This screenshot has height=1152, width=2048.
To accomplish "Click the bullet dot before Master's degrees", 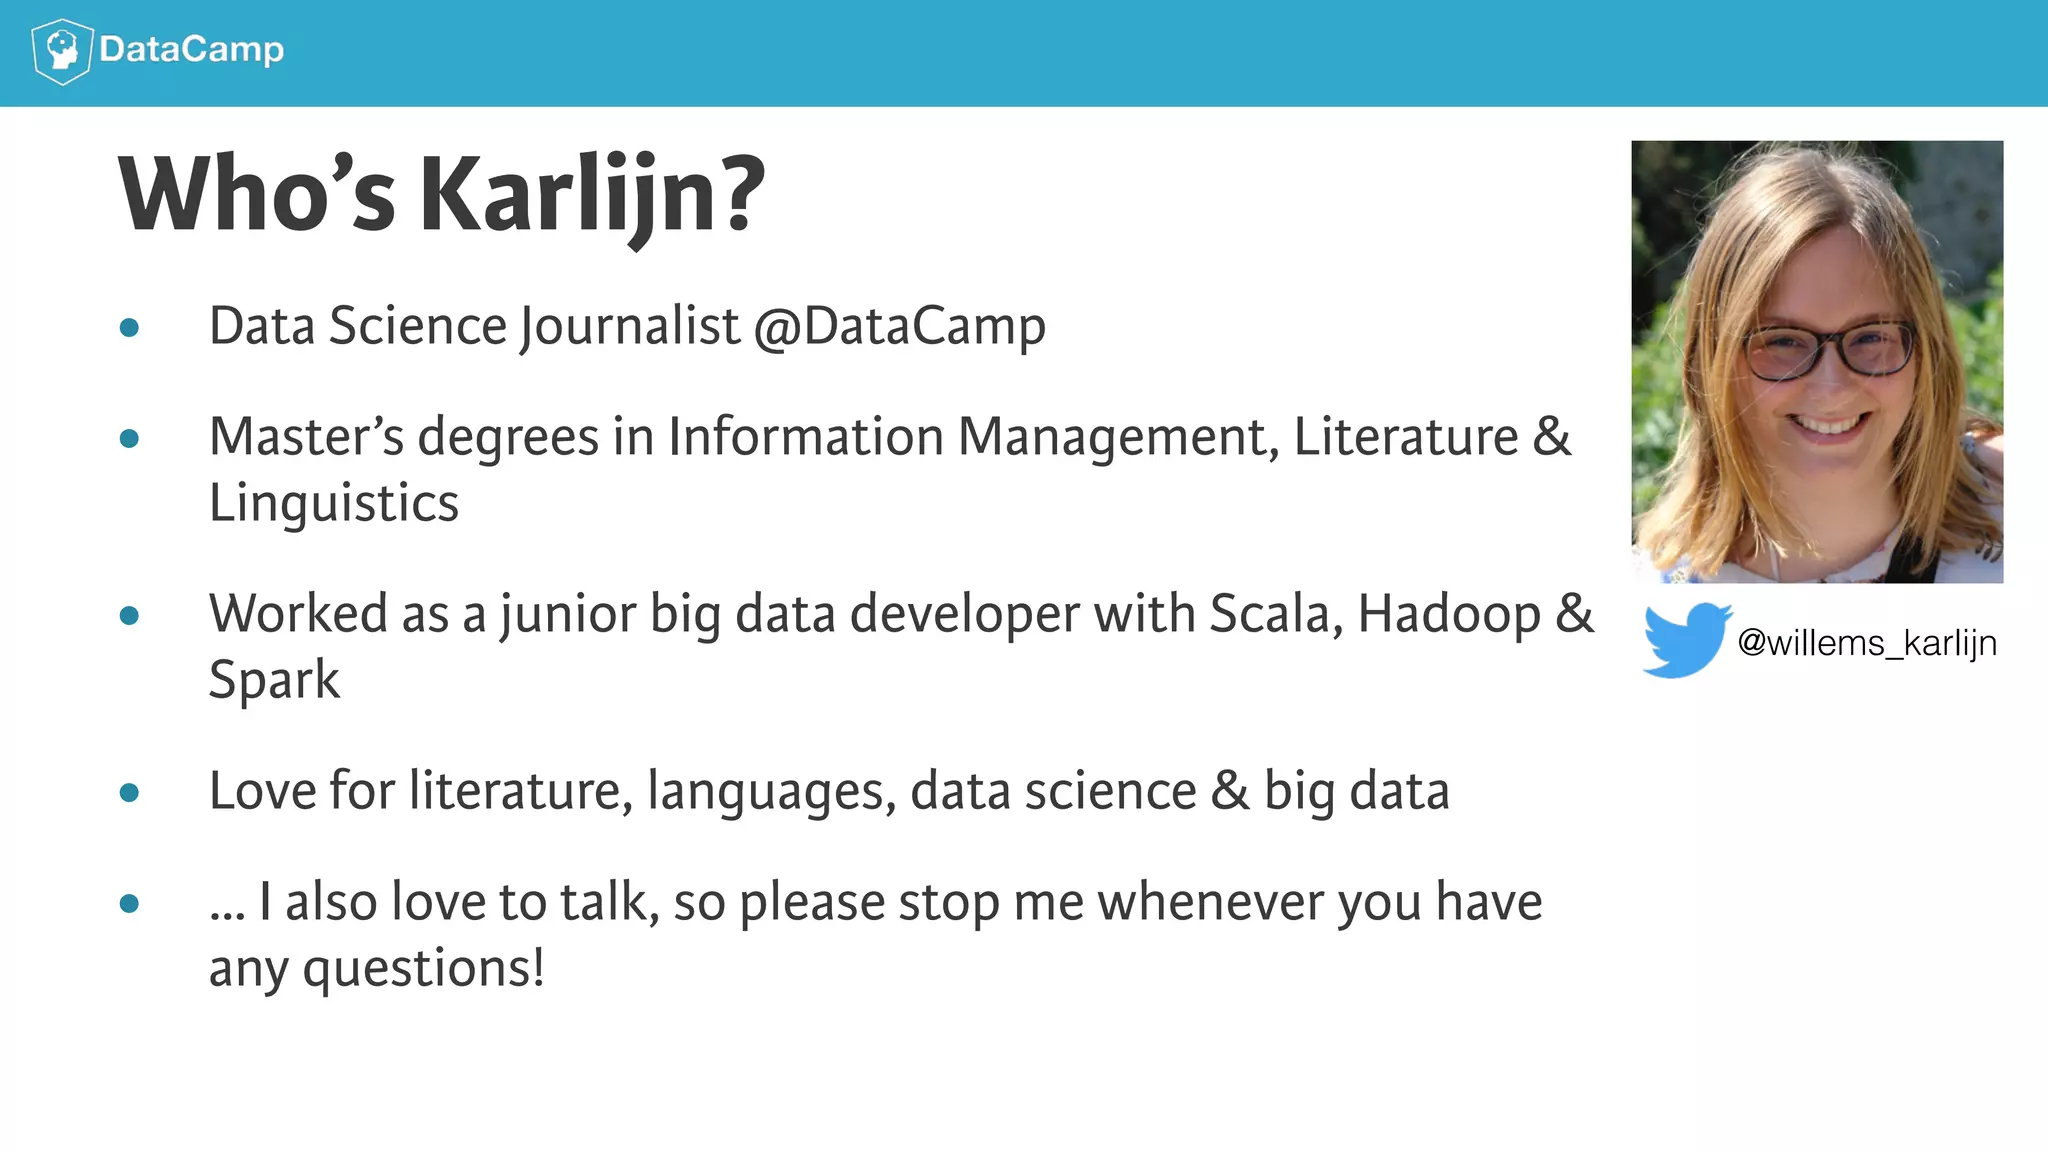I will (x=129, y=438).
